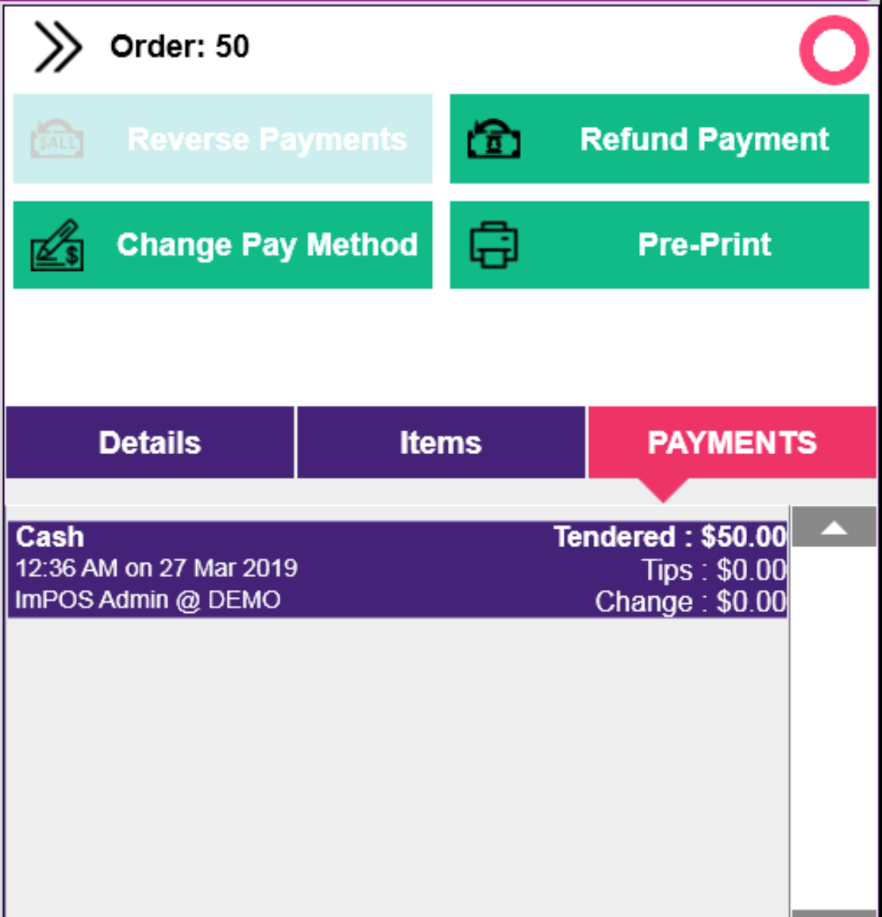The image size is (882, 917).
Task: Open Change Pay Method
Action: tap(223, 245)
